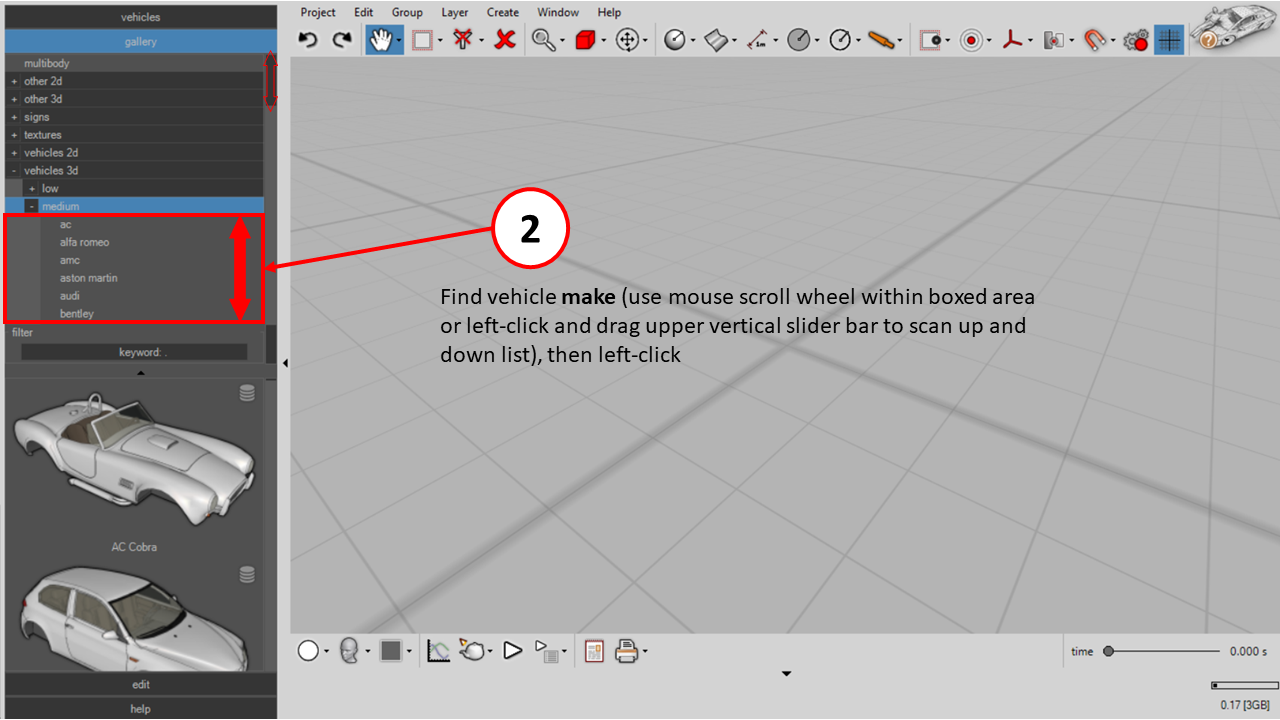Viewport: 1280px width, 720px height.
Task: Open the Edit menu
Action: 363,12
